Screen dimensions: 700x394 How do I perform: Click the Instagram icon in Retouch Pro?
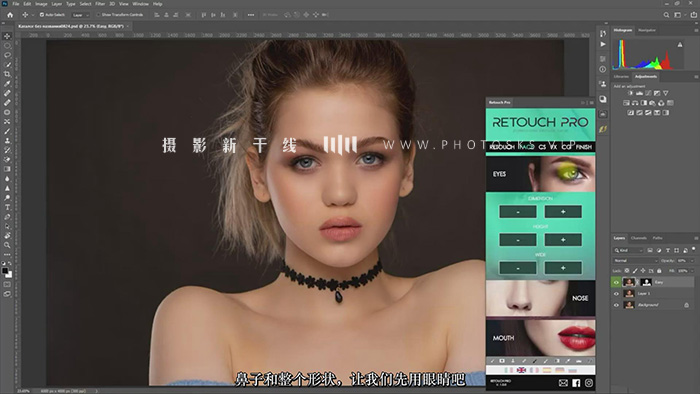(589, 383)
